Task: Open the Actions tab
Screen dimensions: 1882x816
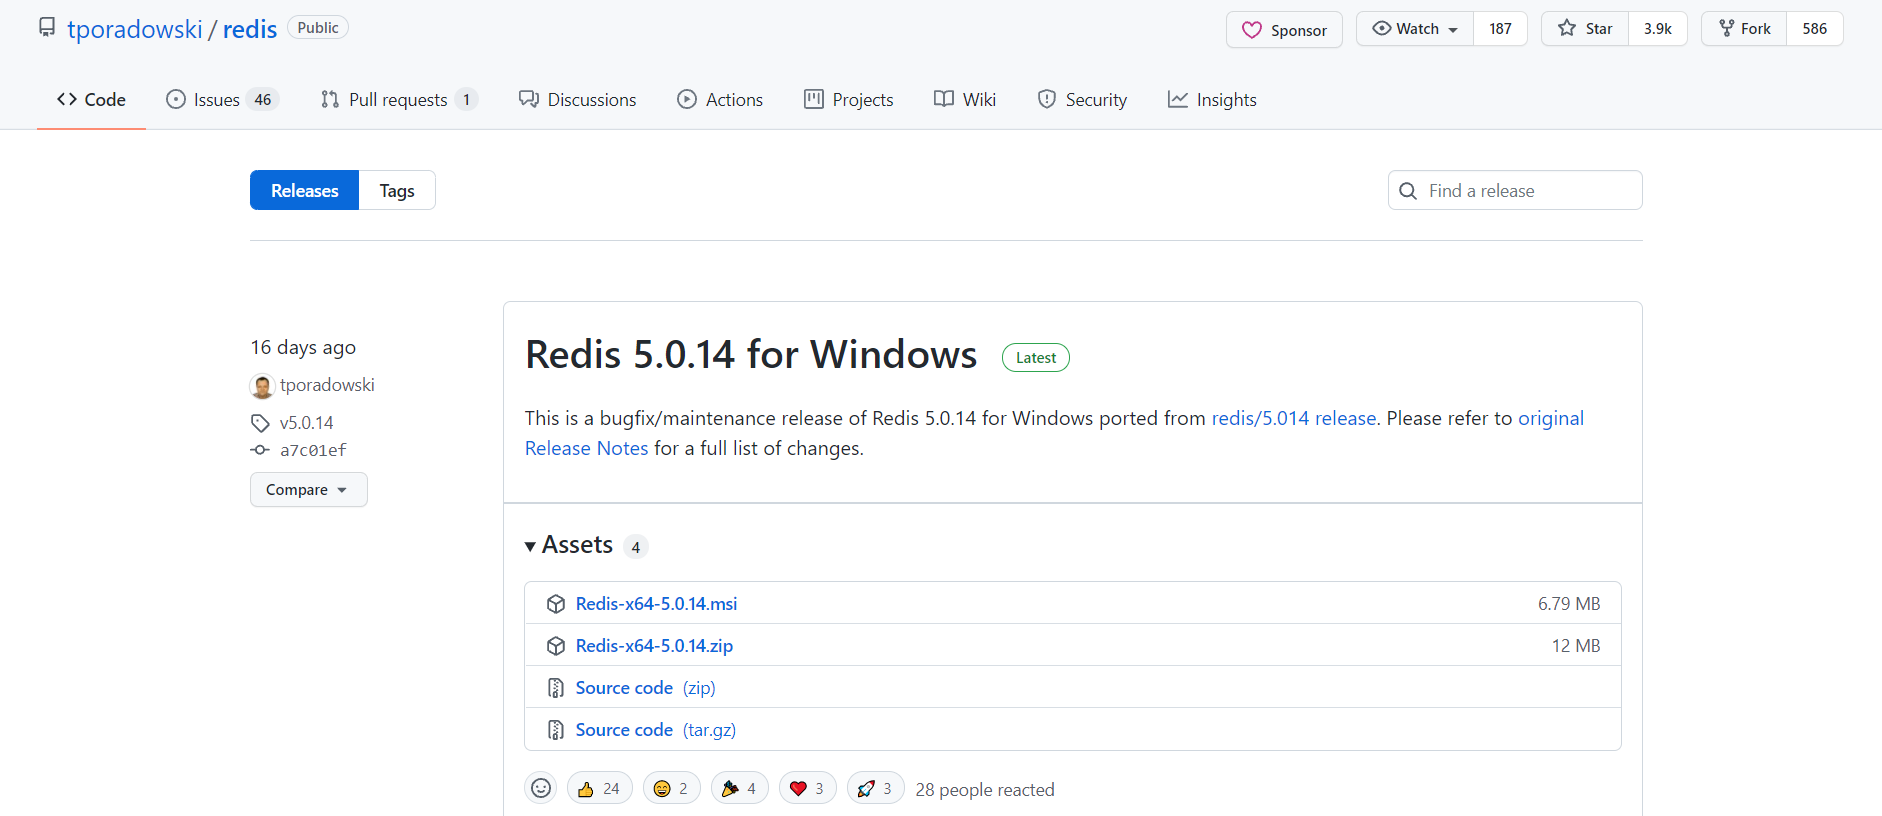Action: coord(720,100)
